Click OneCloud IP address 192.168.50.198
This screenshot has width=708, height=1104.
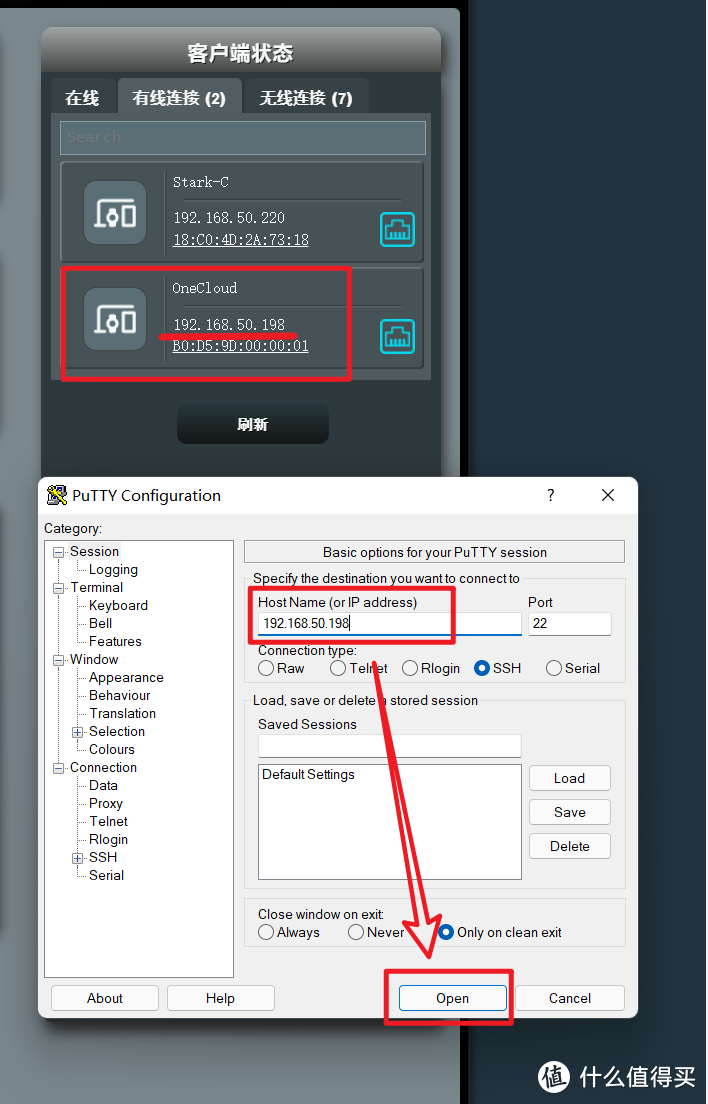229,325
